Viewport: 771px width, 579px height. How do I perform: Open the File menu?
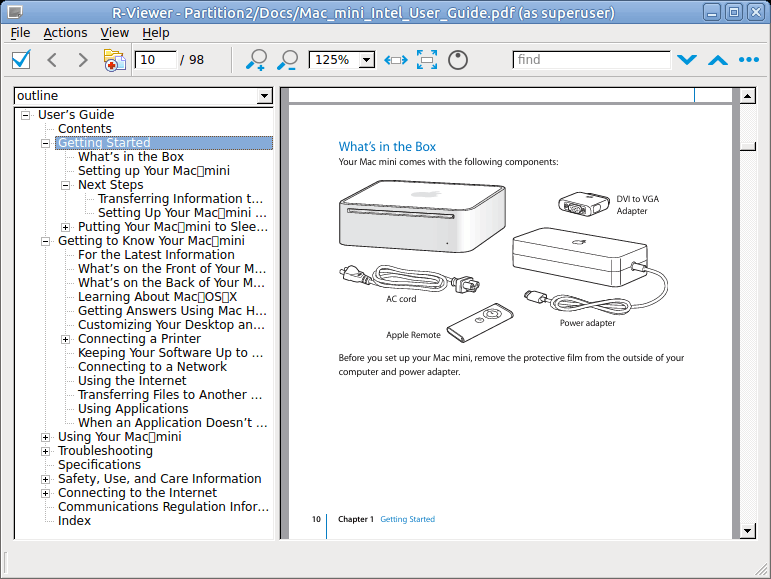pos(20,33)
